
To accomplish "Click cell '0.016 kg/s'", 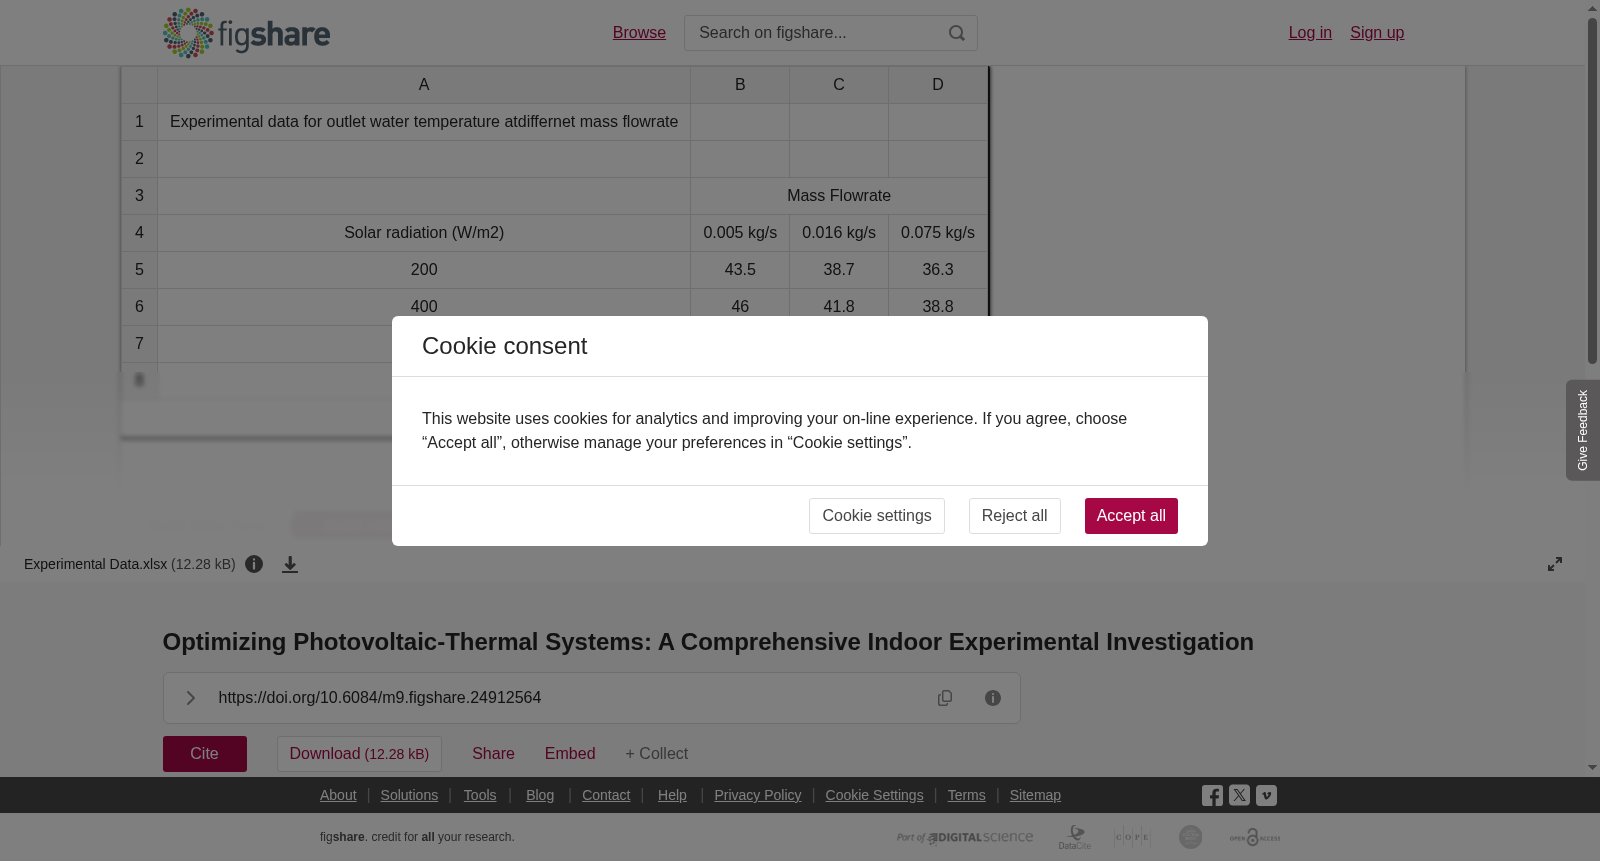I will [x=839, y=233].
